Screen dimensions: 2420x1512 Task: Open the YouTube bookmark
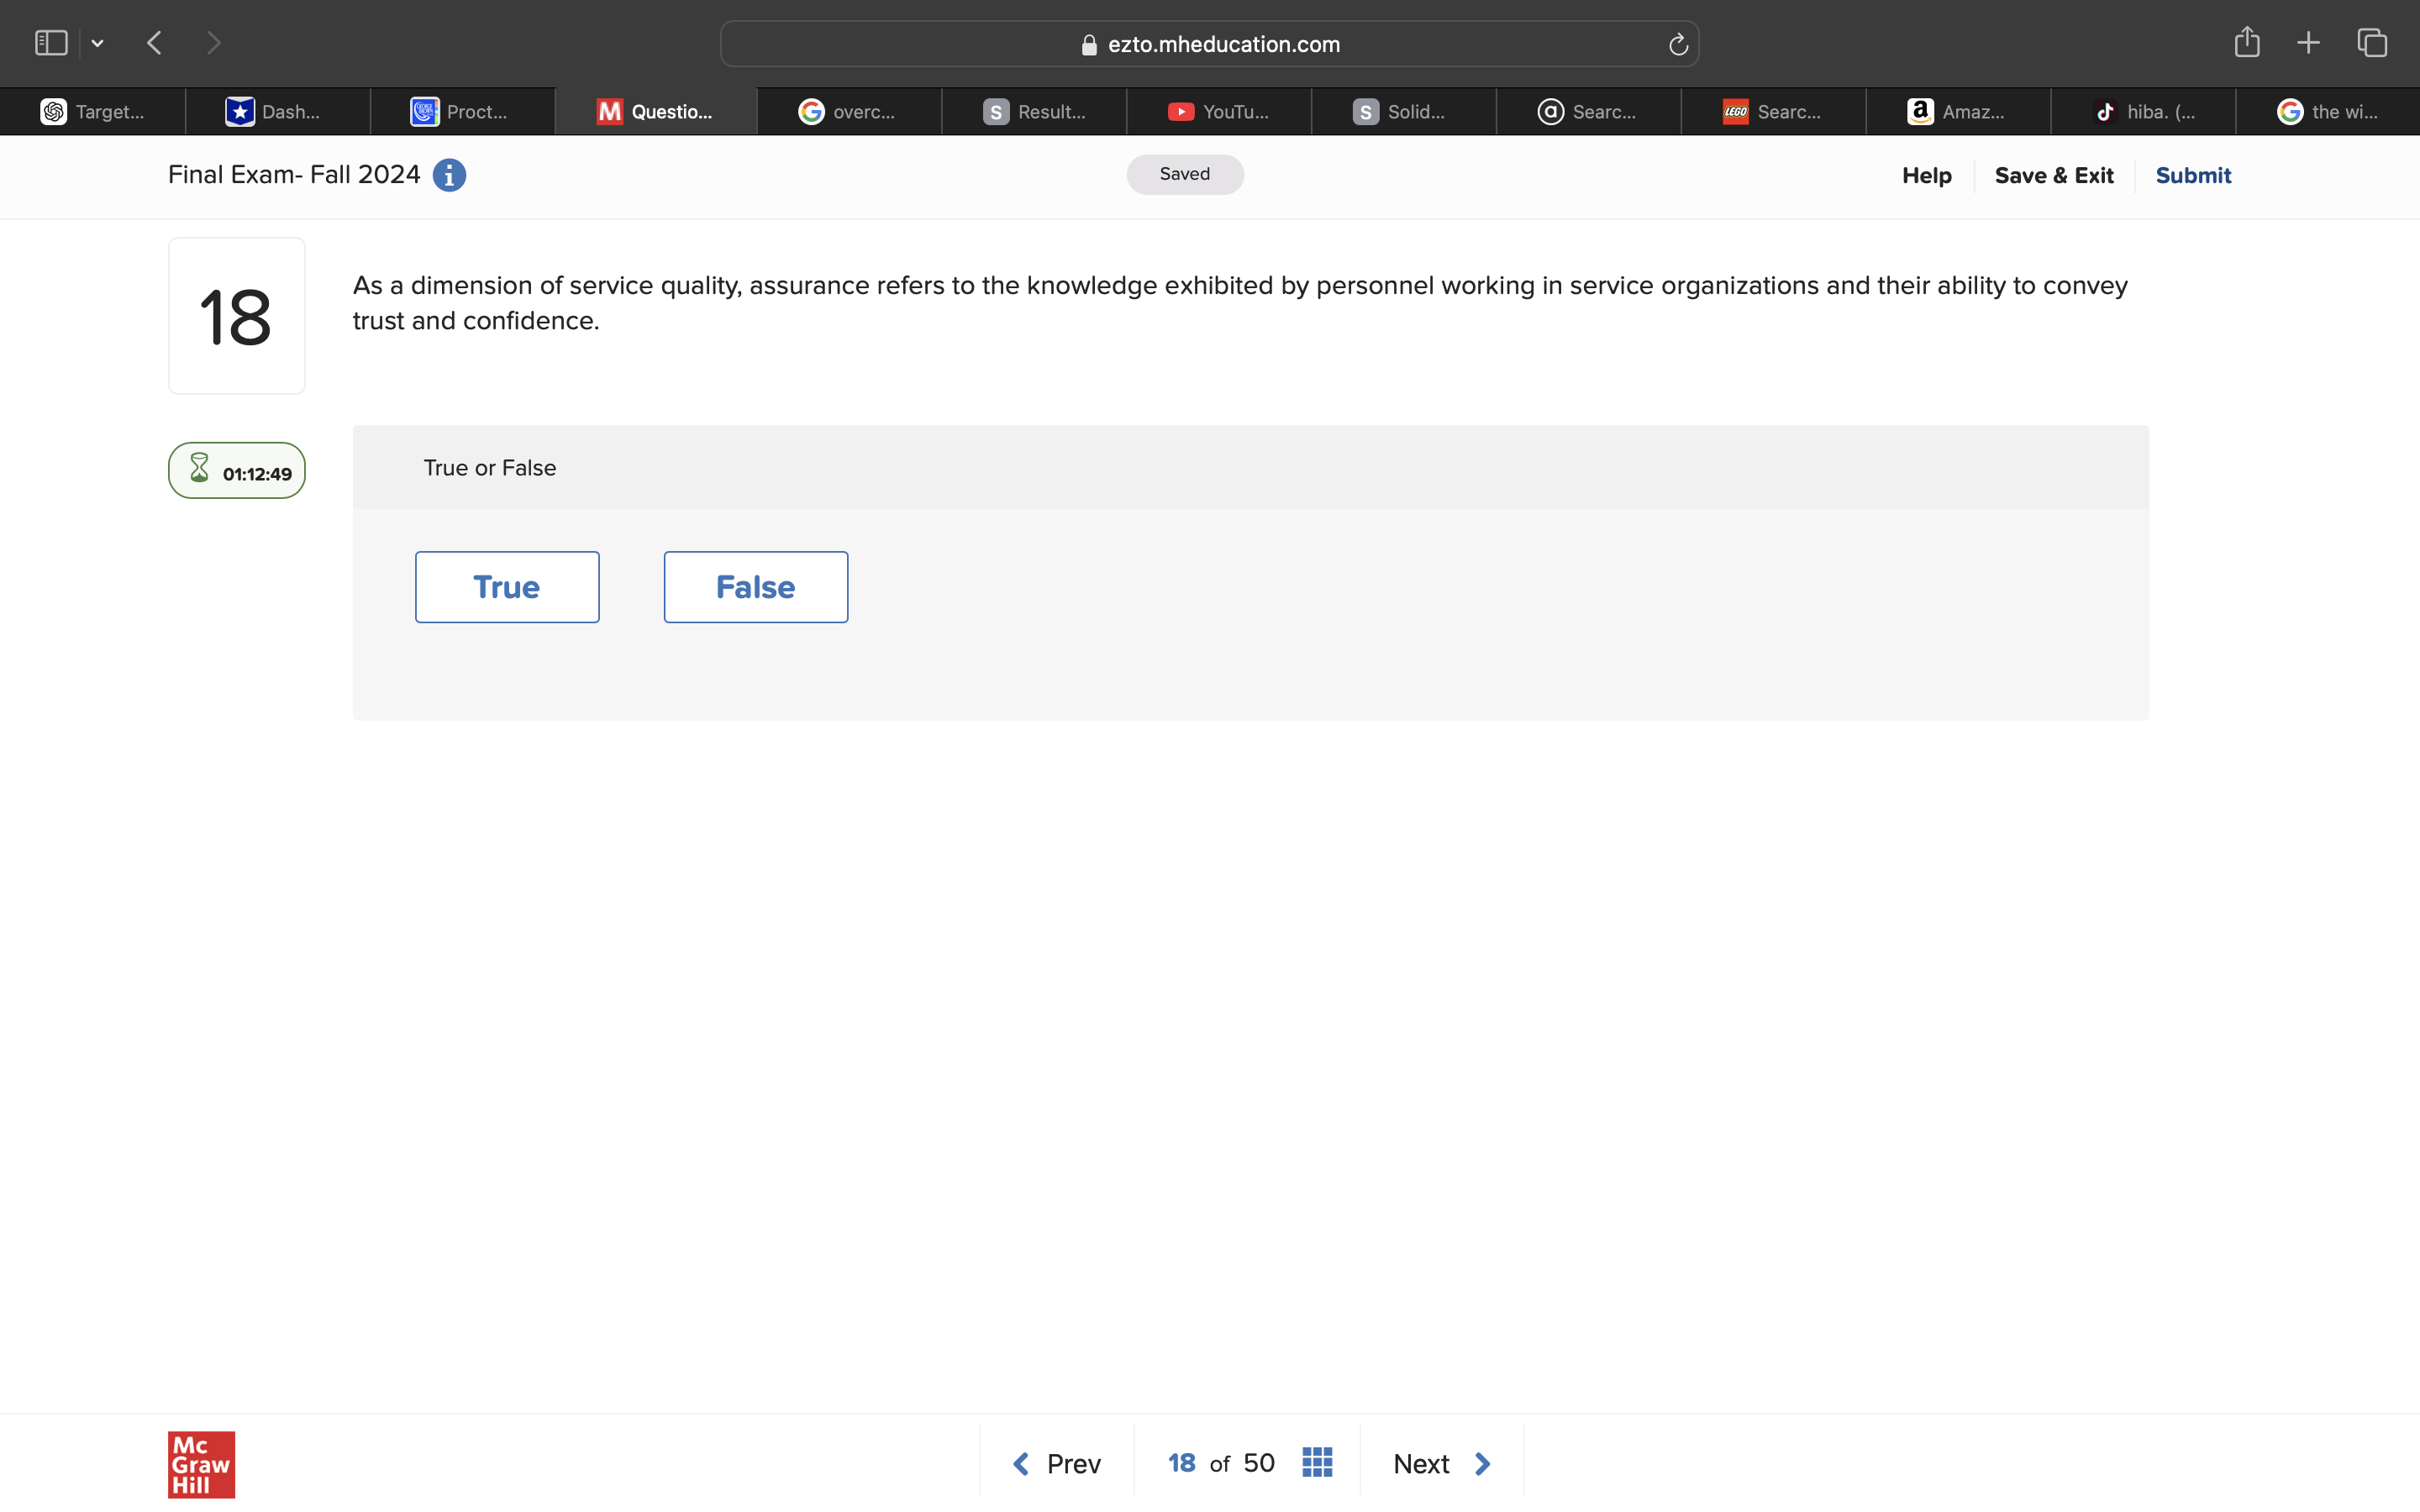point(1218,111)
